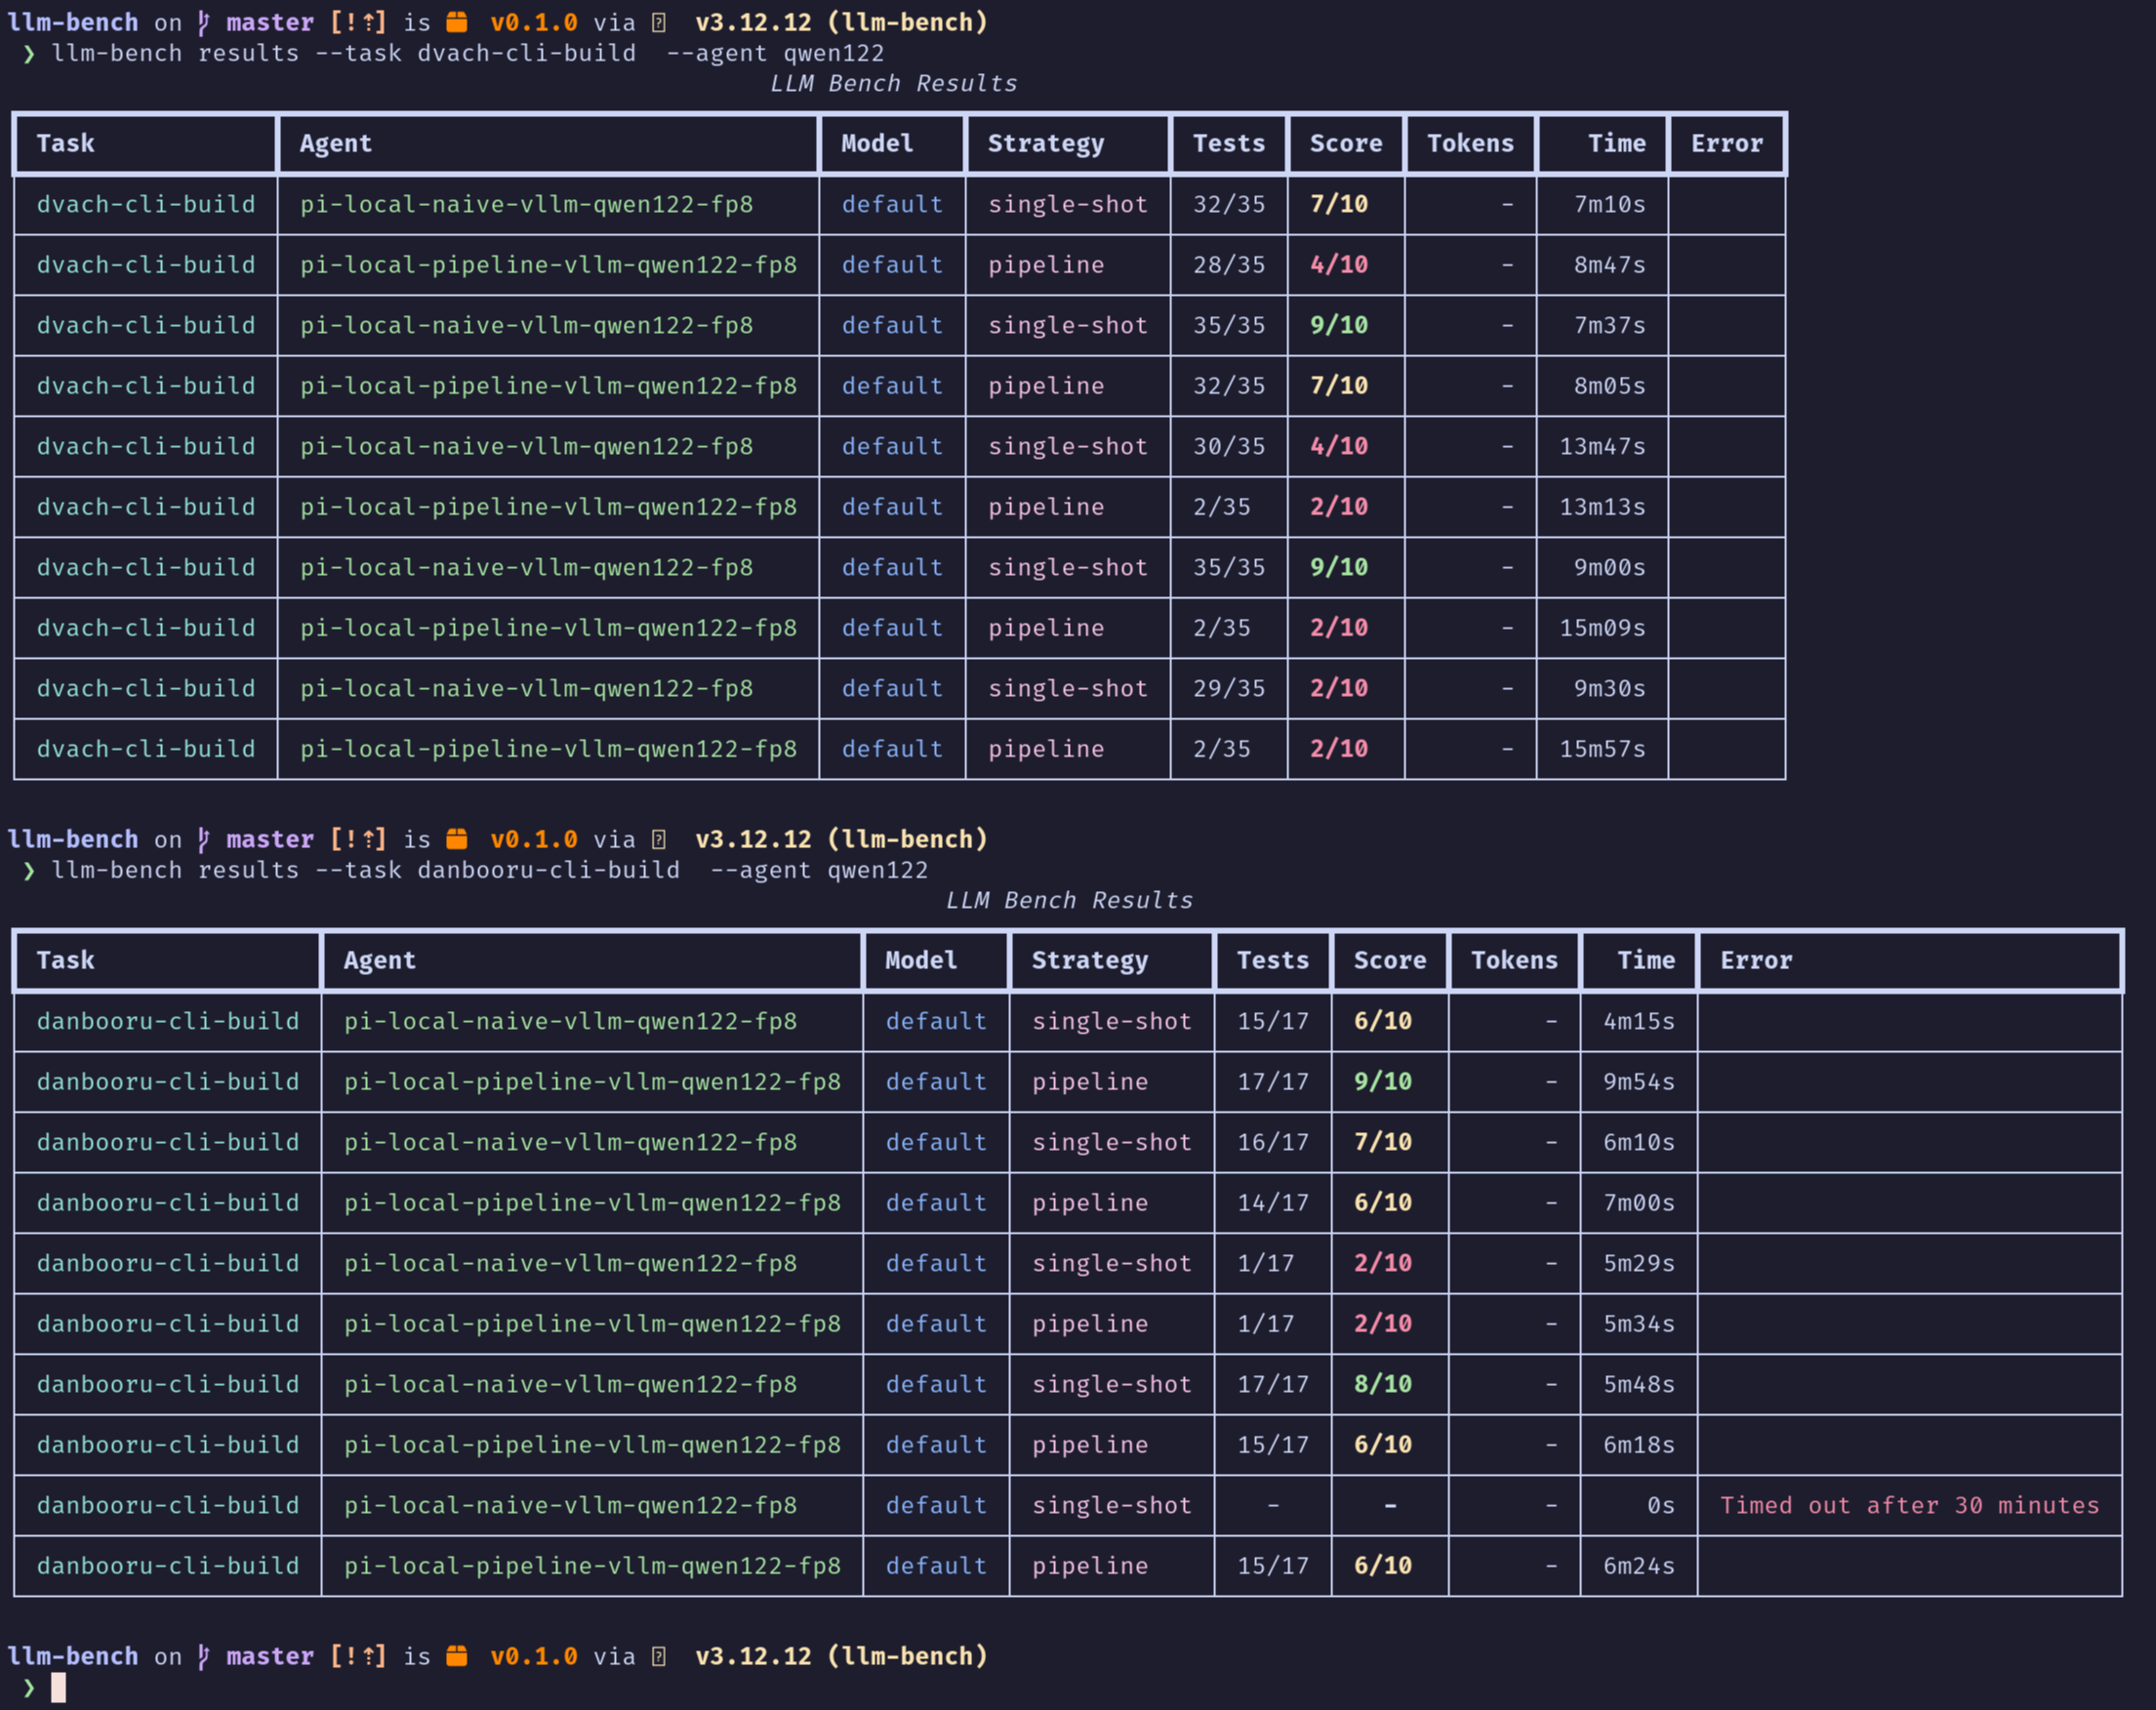2156x1710 pixels.
Task: Click the '7m37s' time cell
Action: (1610, 325)
